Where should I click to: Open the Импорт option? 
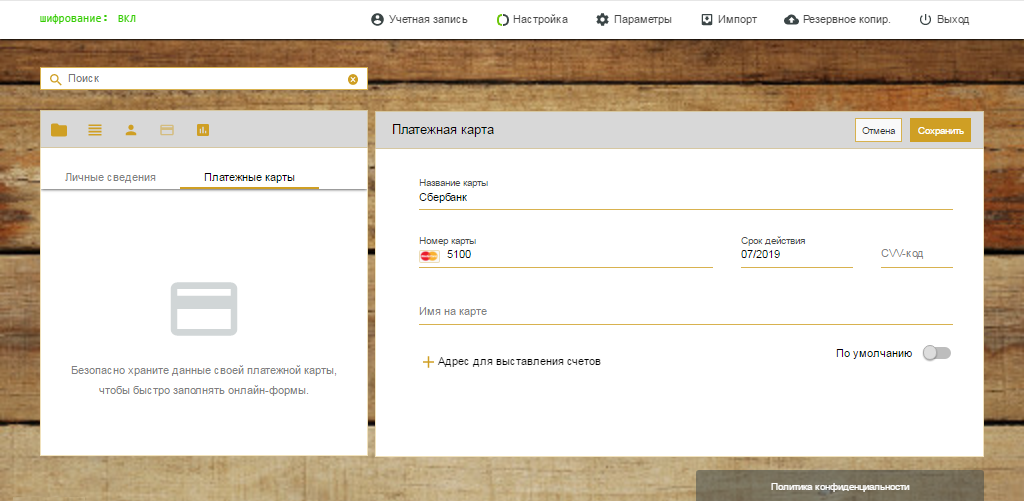[728, 19]
